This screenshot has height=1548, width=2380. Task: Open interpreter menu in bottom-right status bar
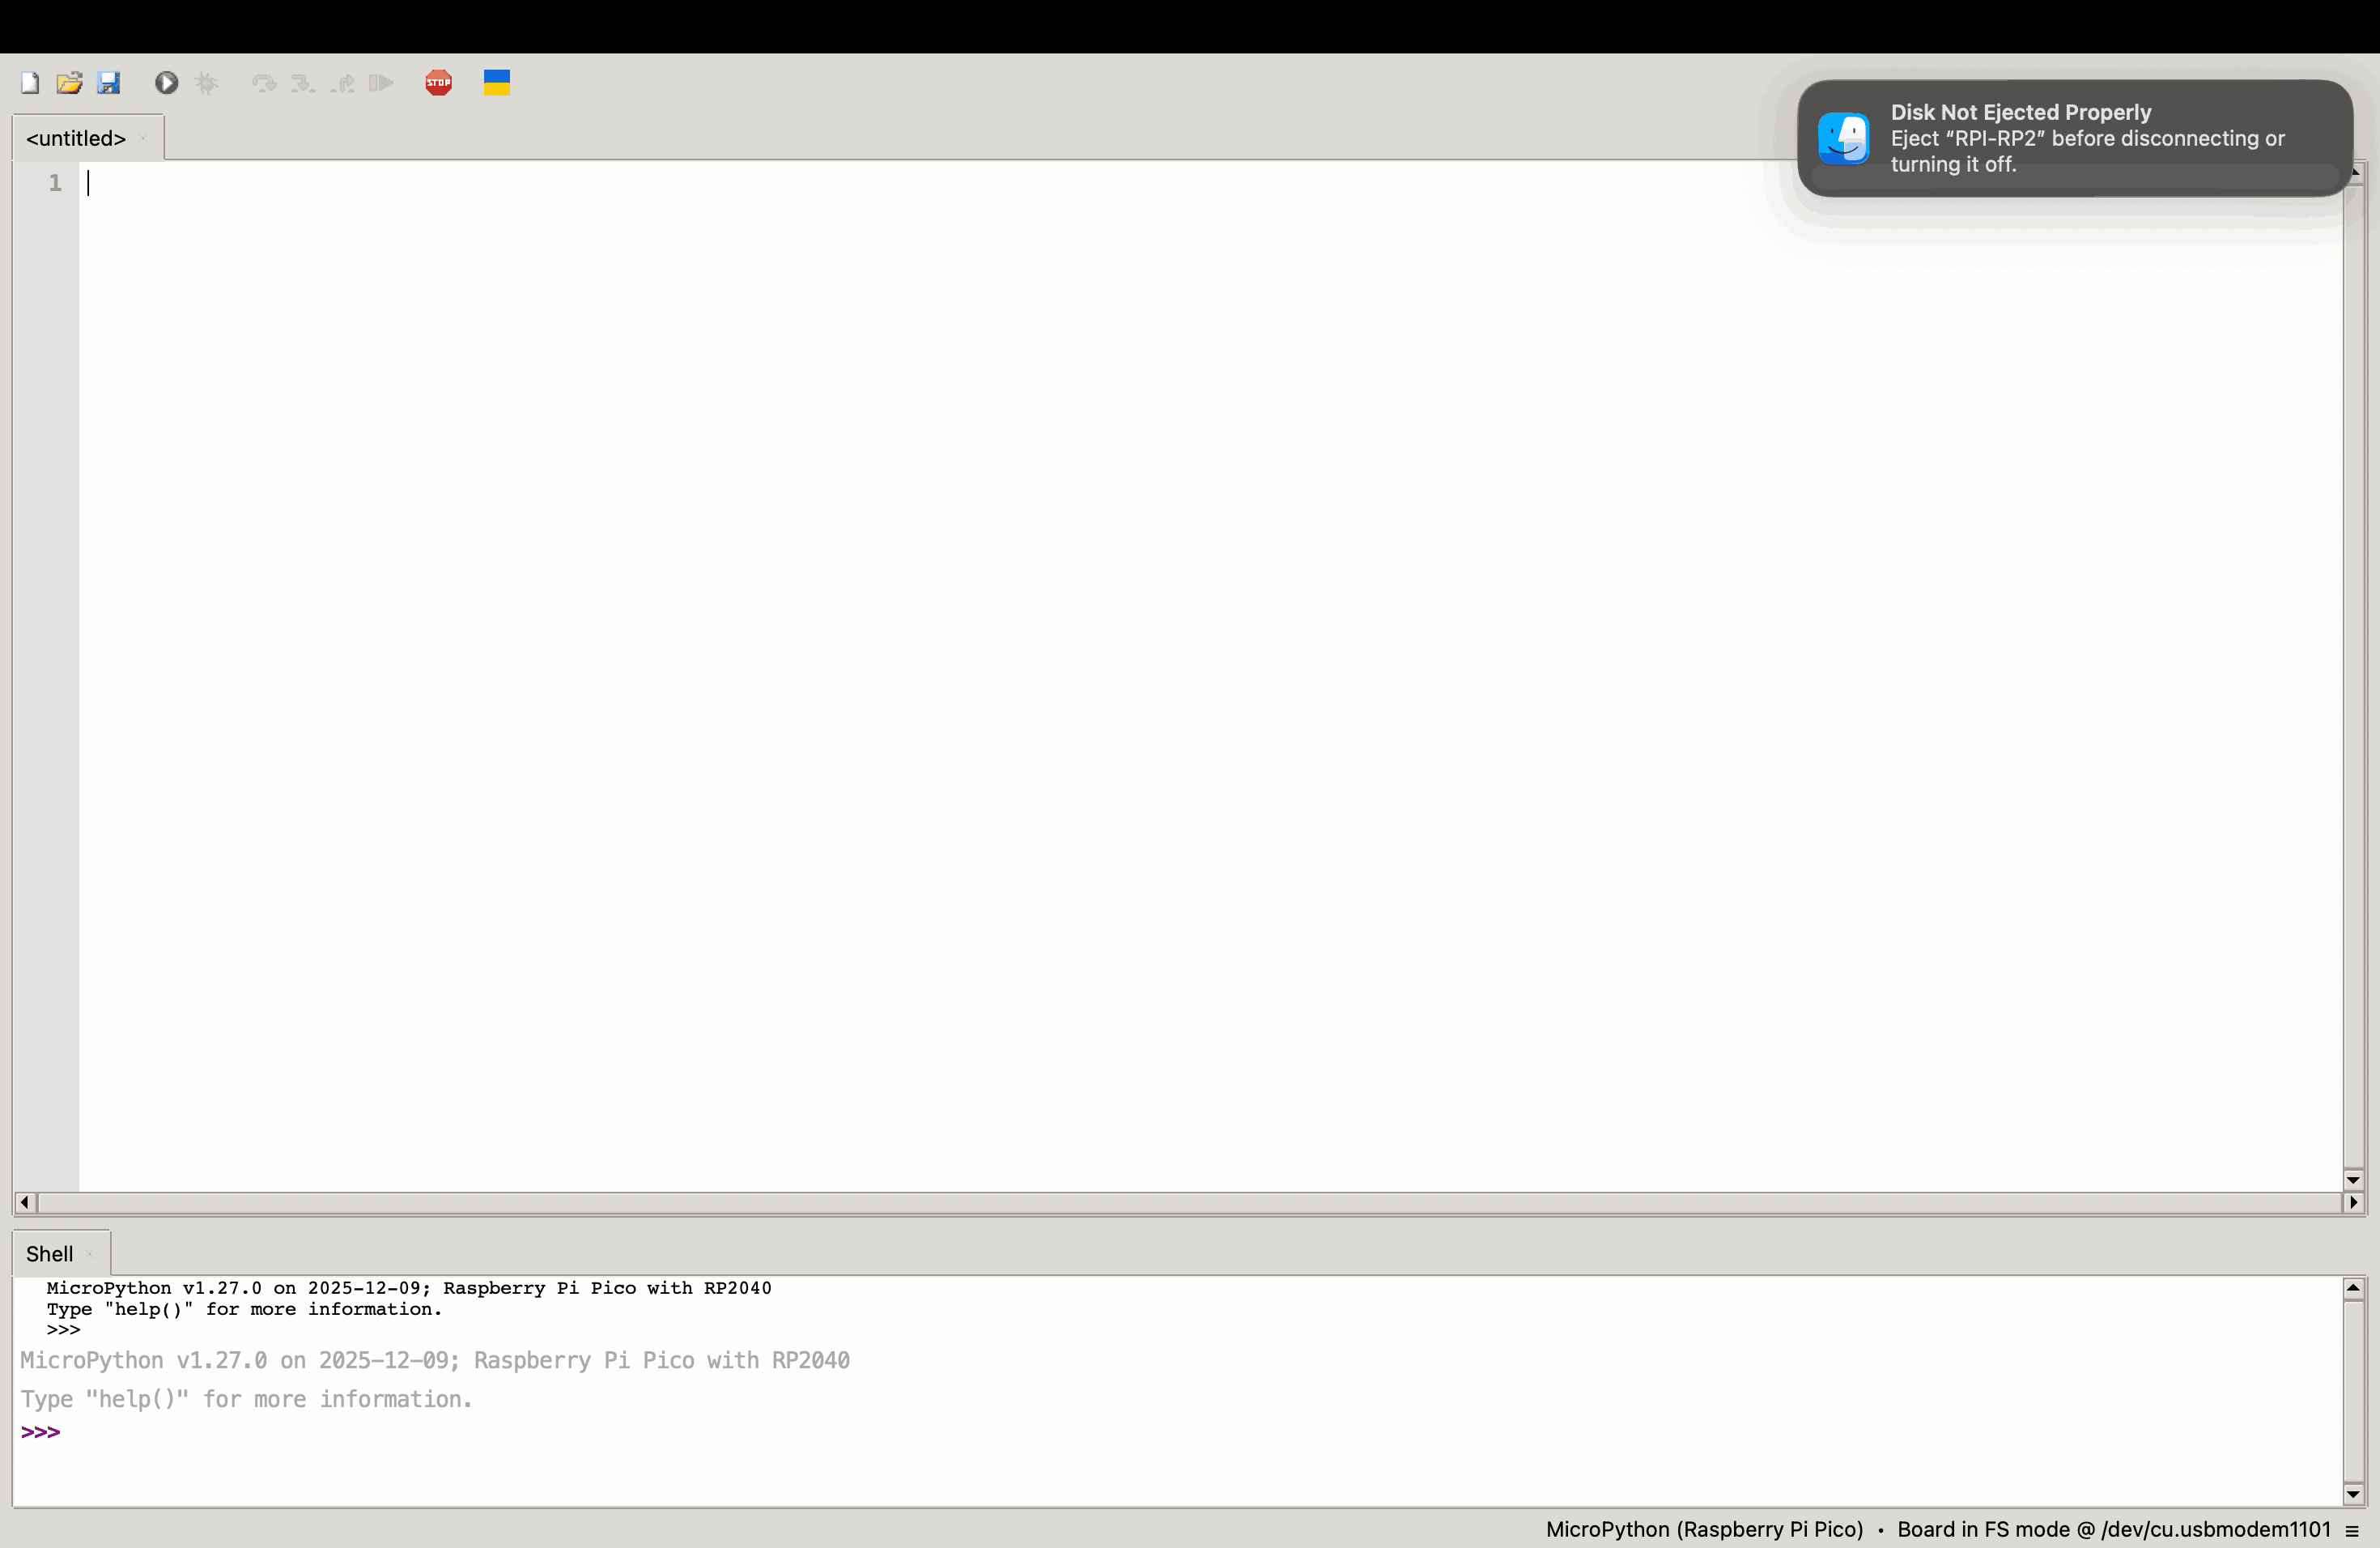point(2352,1531)
